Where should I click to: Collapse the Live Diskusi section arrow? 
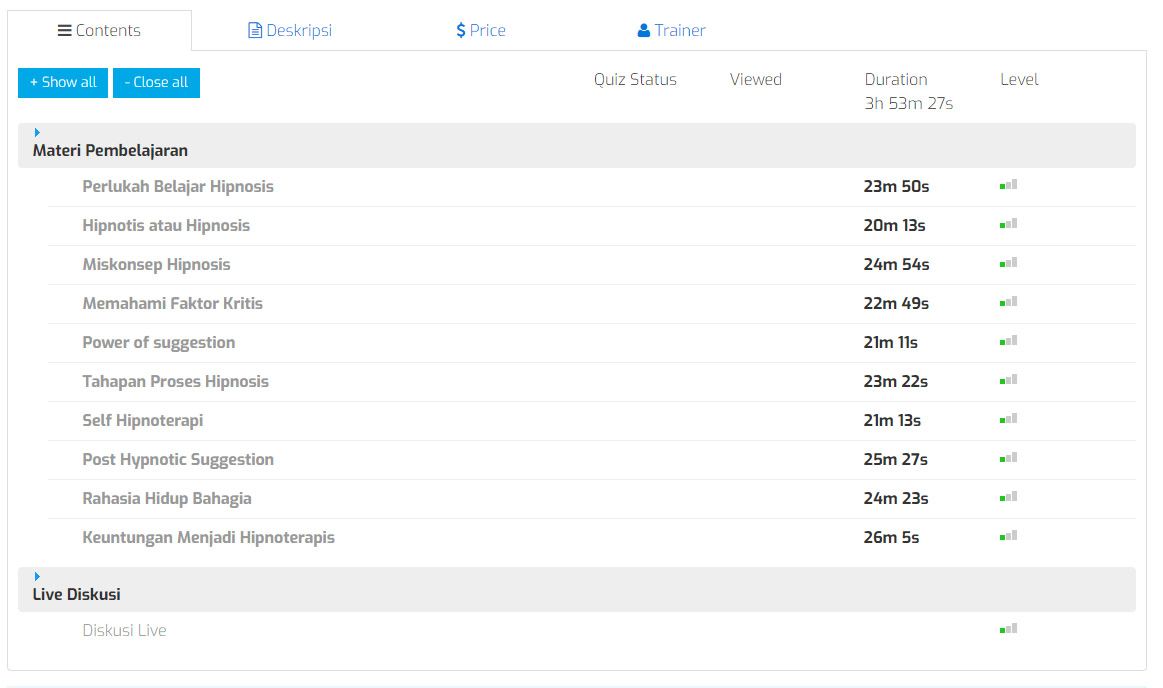click(x=37, y=576)
